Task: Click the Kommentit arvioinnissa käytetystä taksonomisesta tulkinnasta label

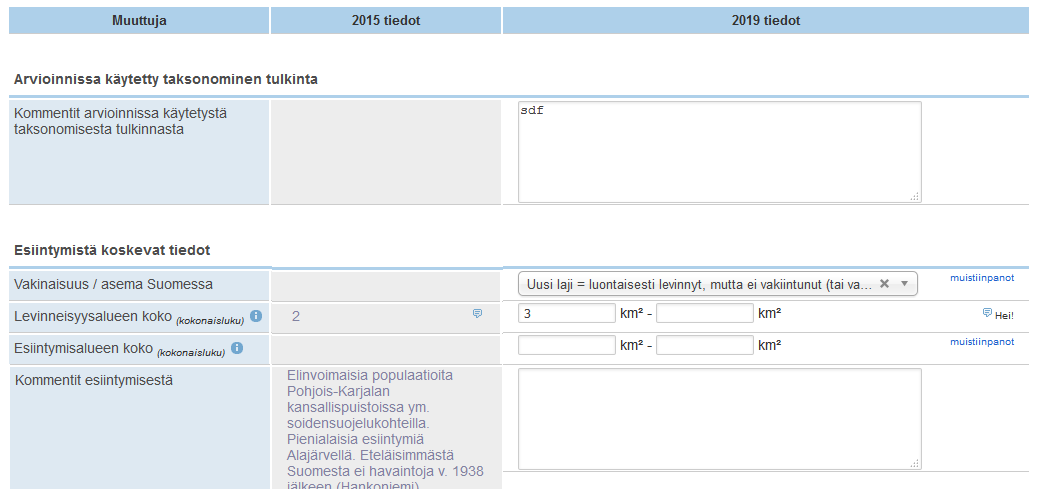Action: point(120,121)
